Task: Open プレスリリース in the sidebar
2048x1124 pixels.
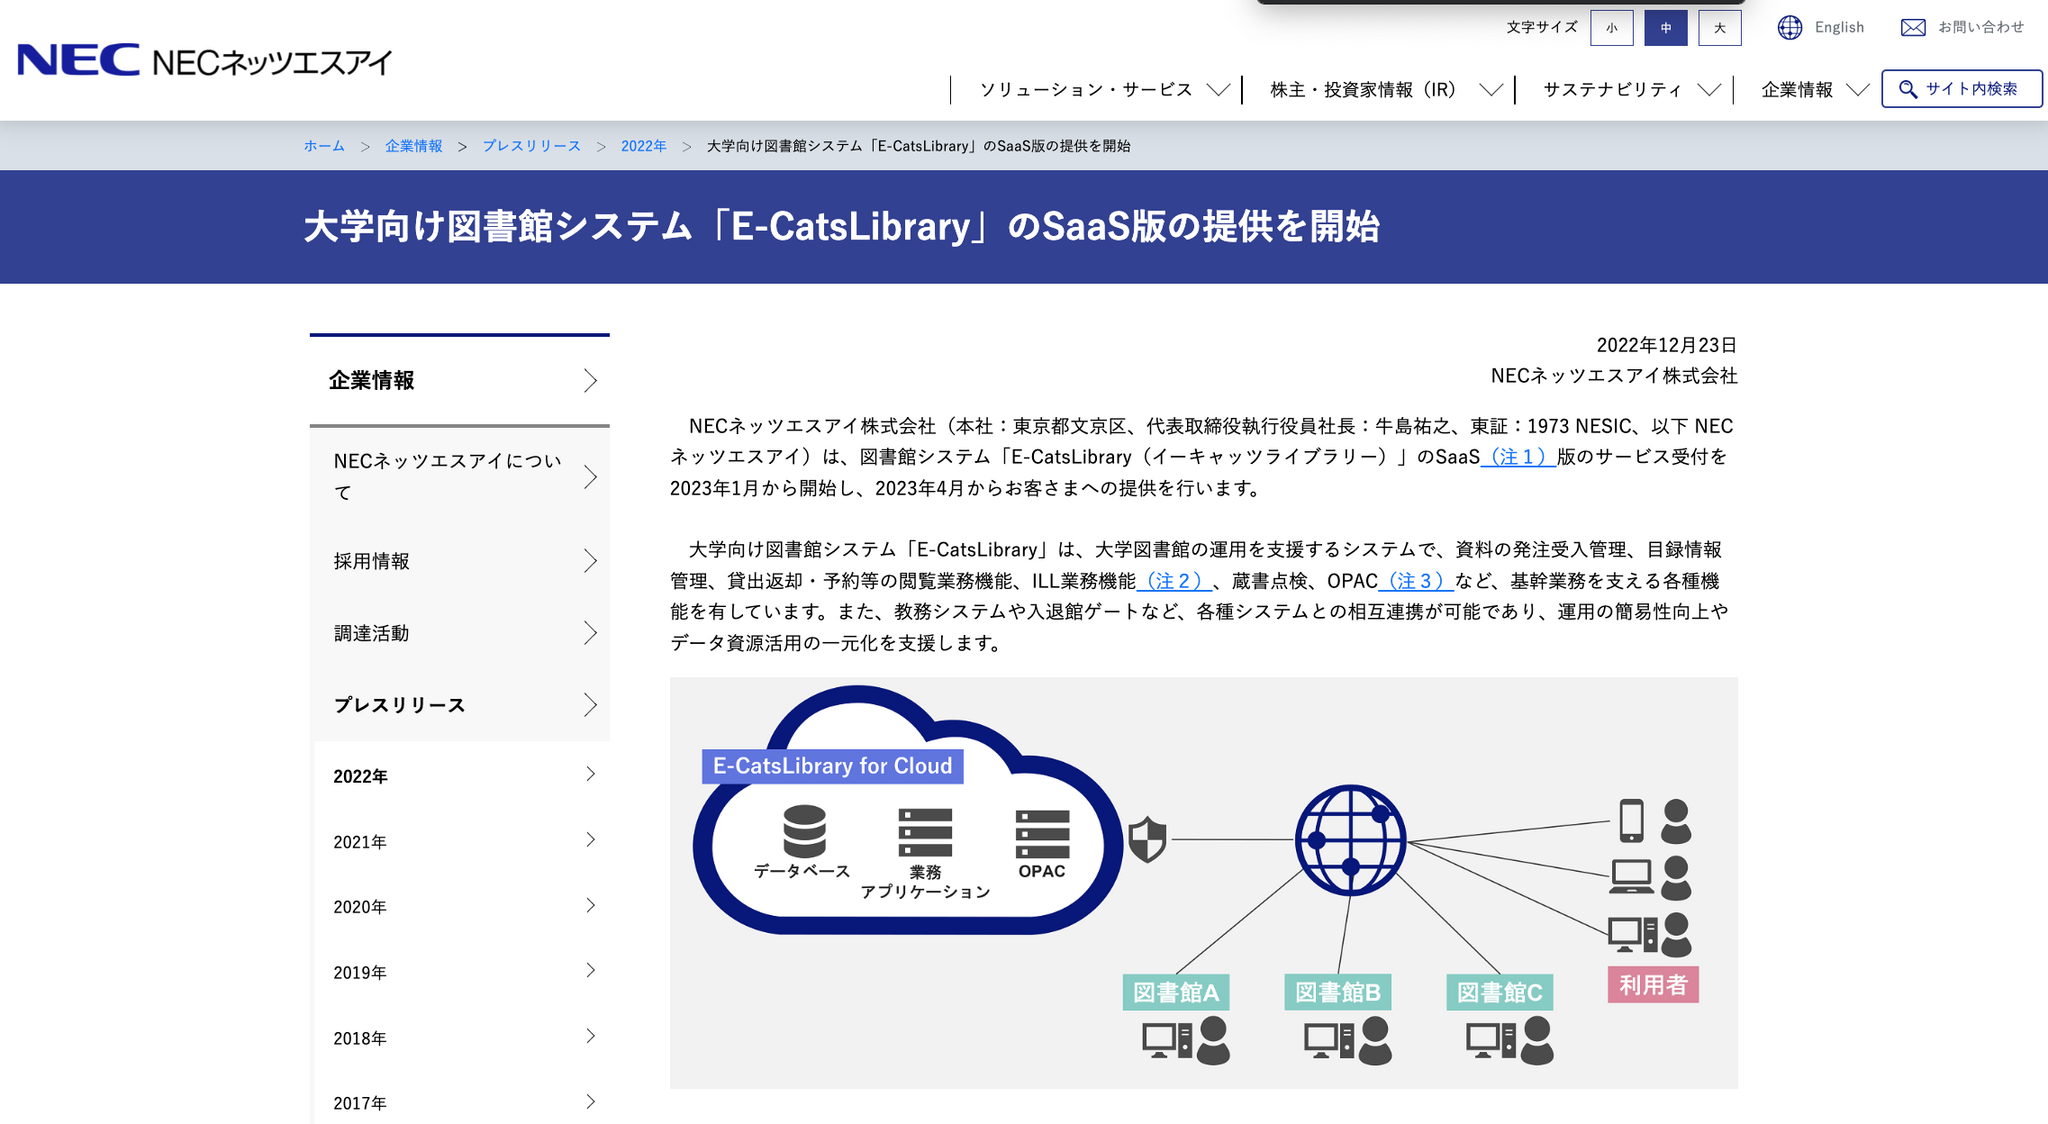Action: tap(459, 705)
